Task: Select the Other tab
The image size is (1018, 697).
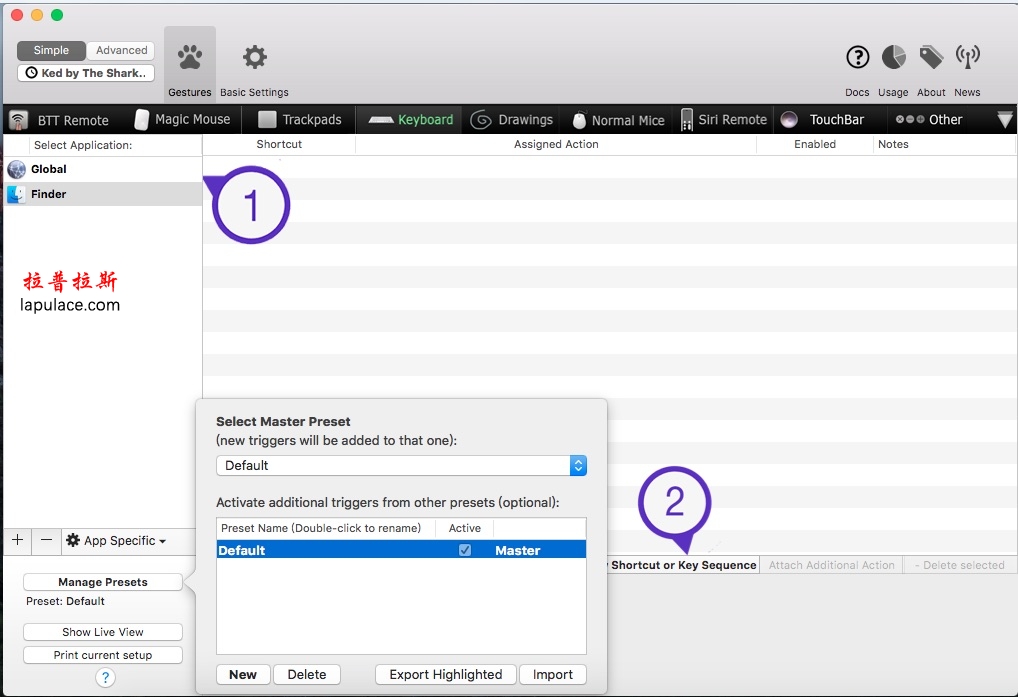Action: [929, 119]
